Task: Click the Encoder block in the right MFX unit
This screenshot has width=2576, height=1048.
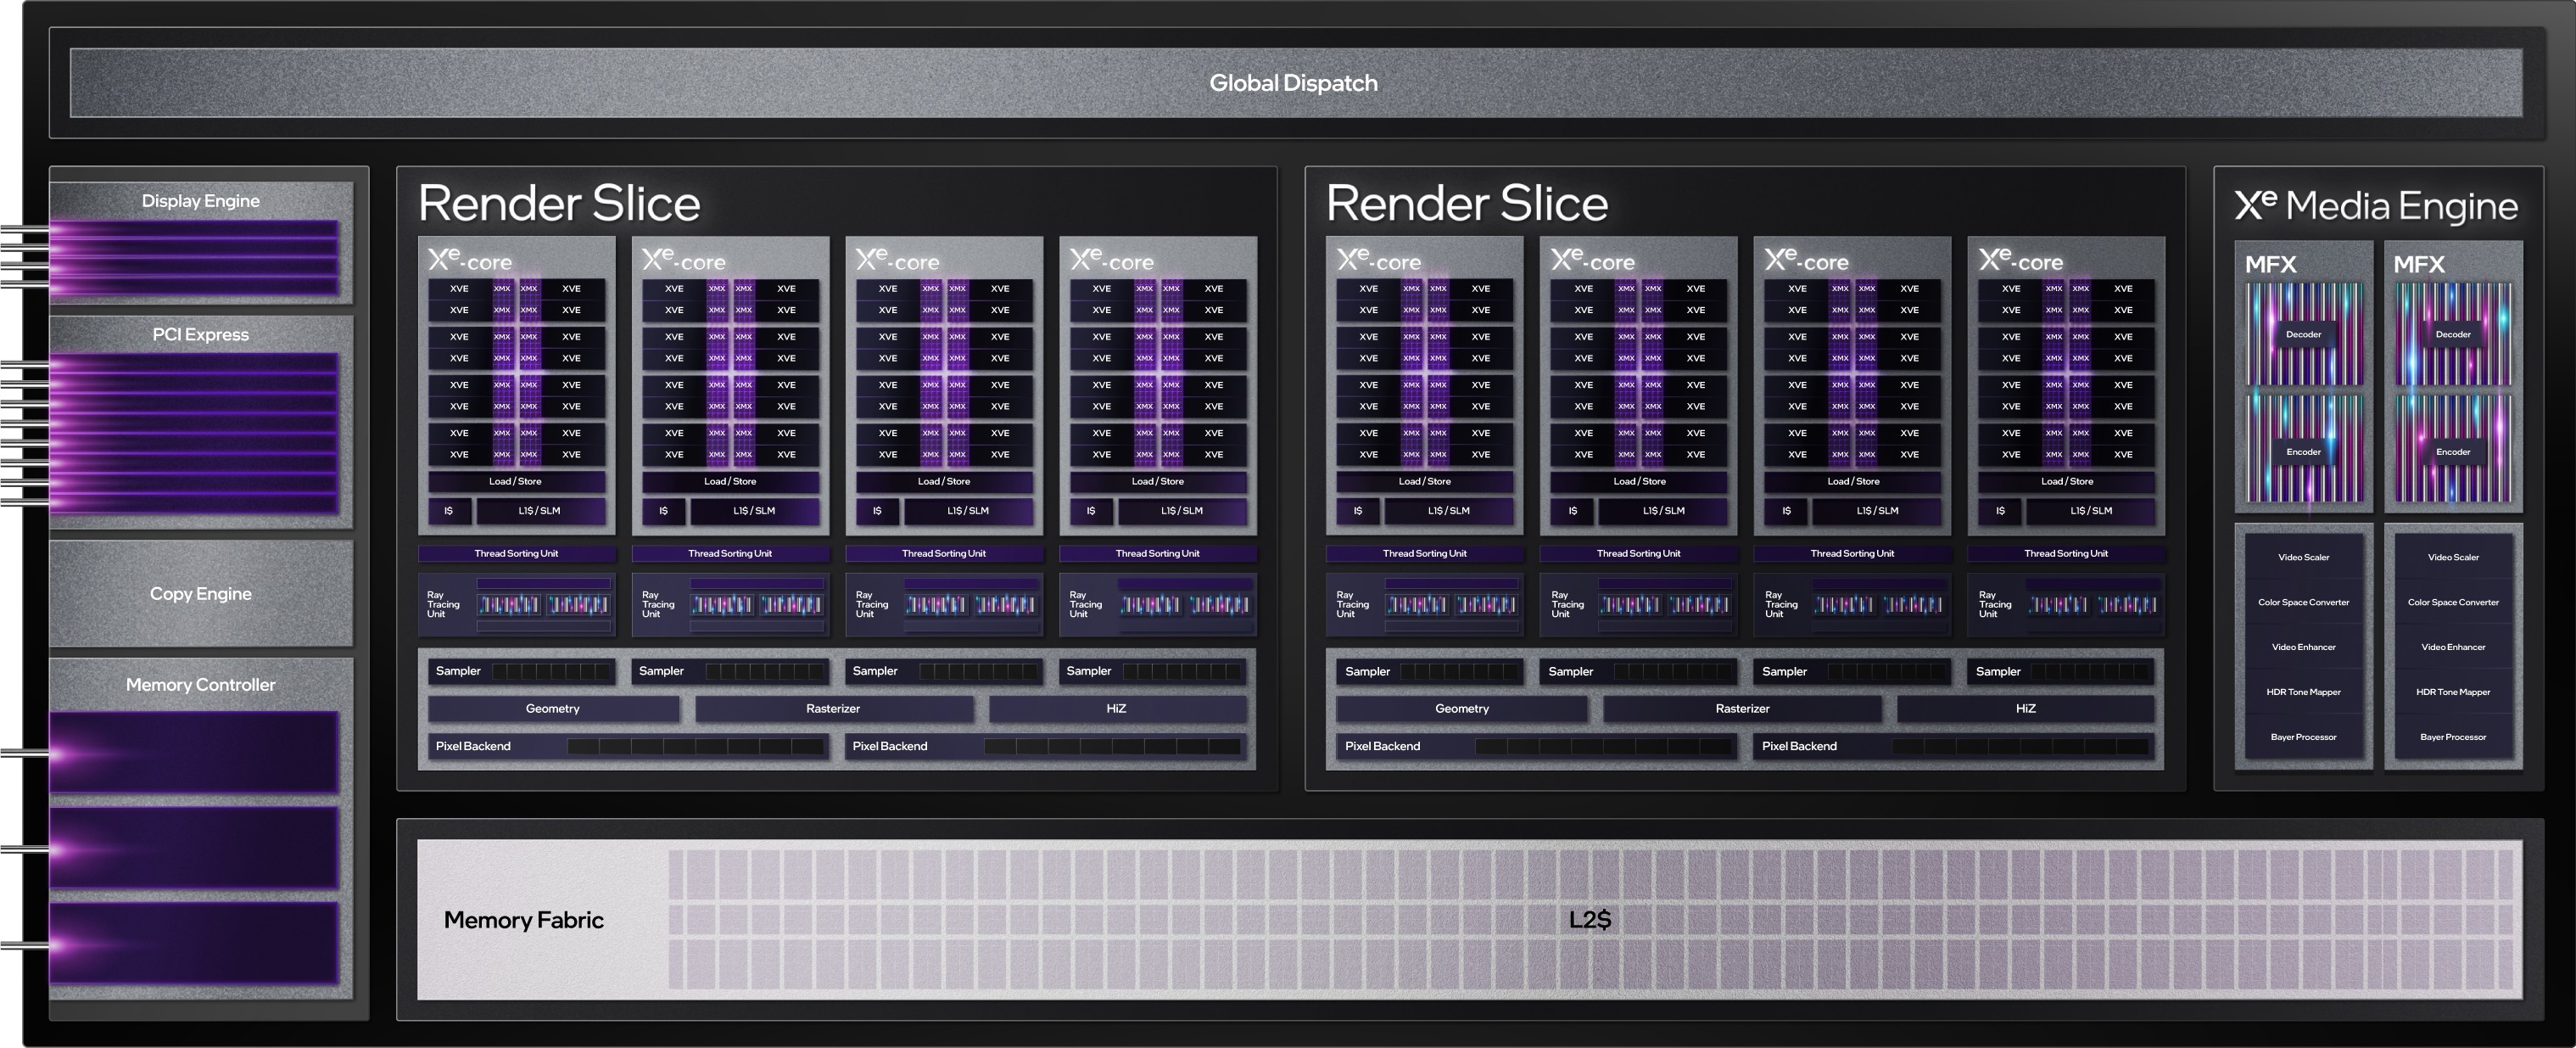Action: [x=2453, y=451]
